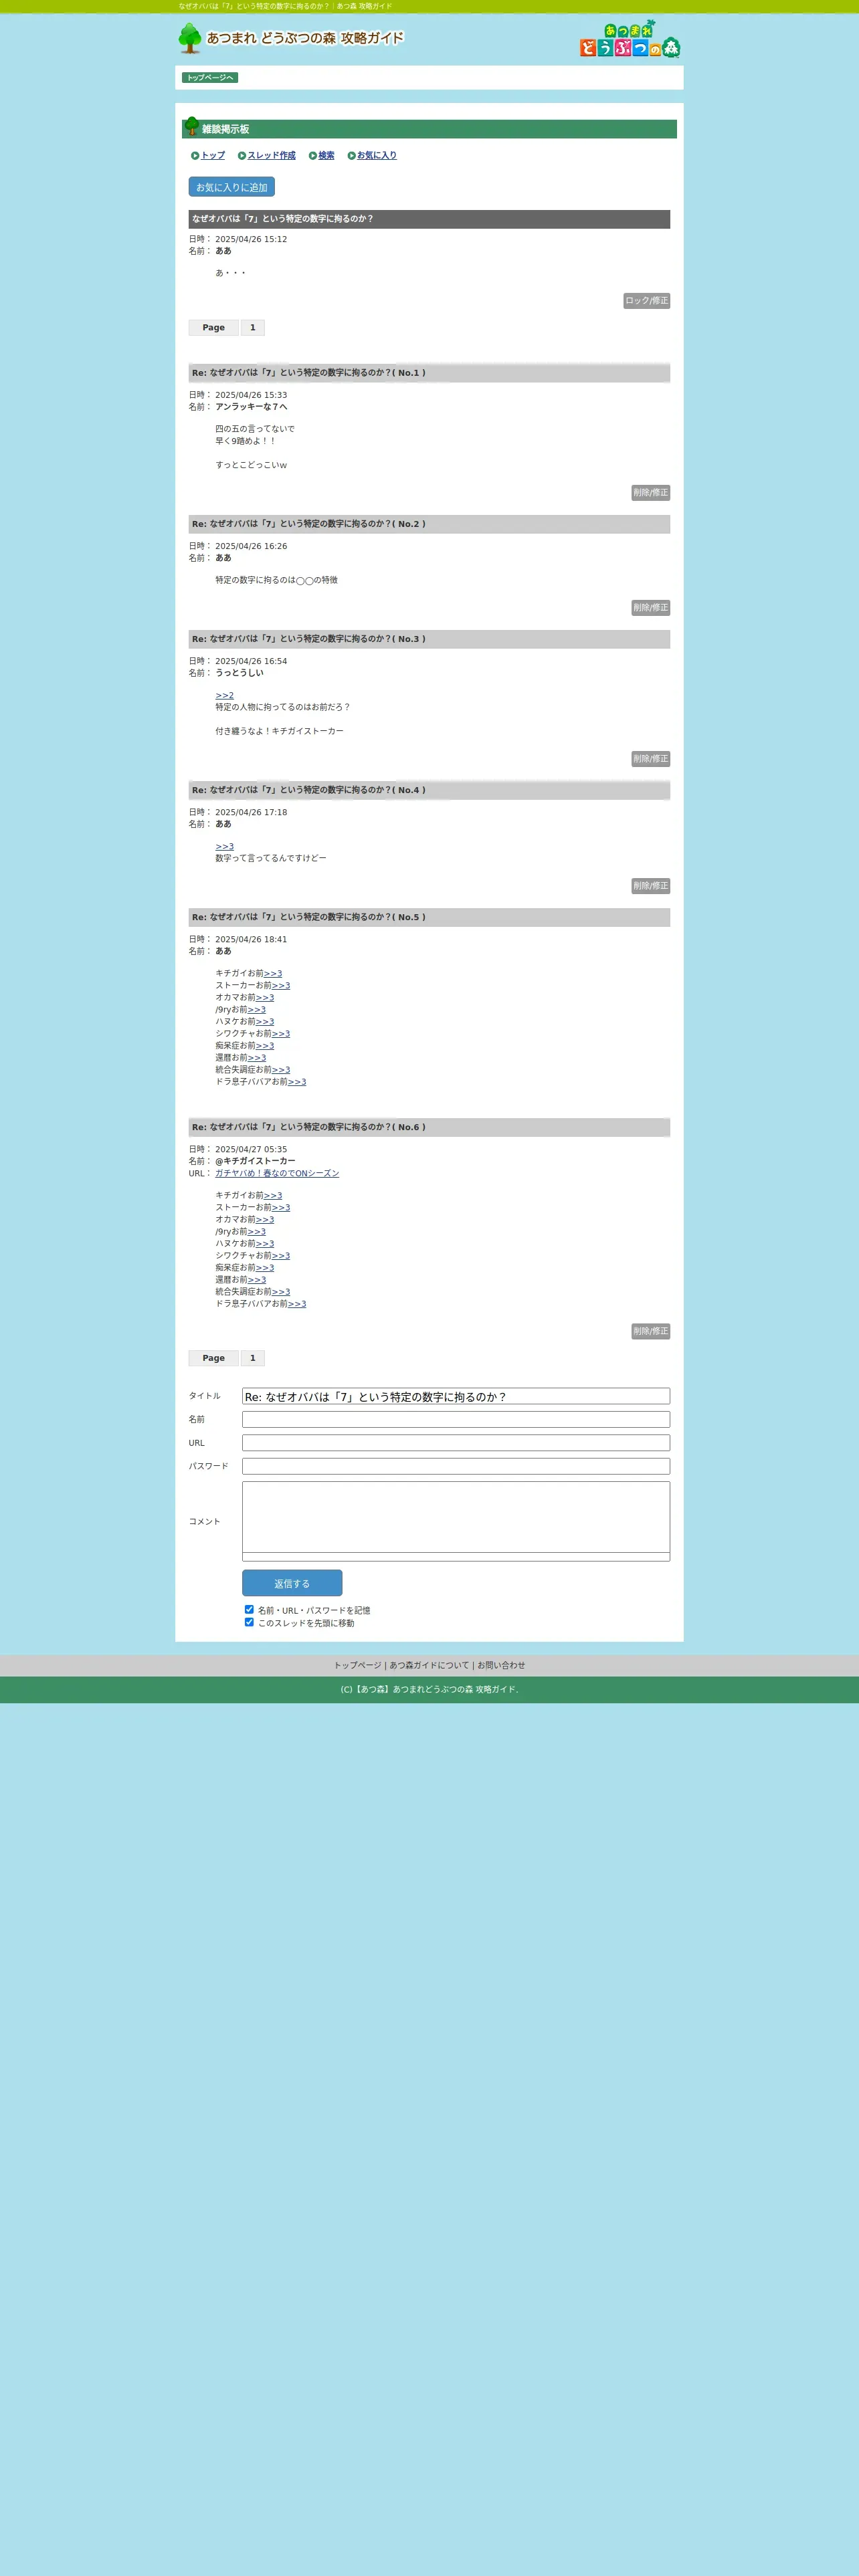Toggle 名前・URL・パスワードを記憶 checkbox
Screen dimensions: 859x2576
point(249,1610)
